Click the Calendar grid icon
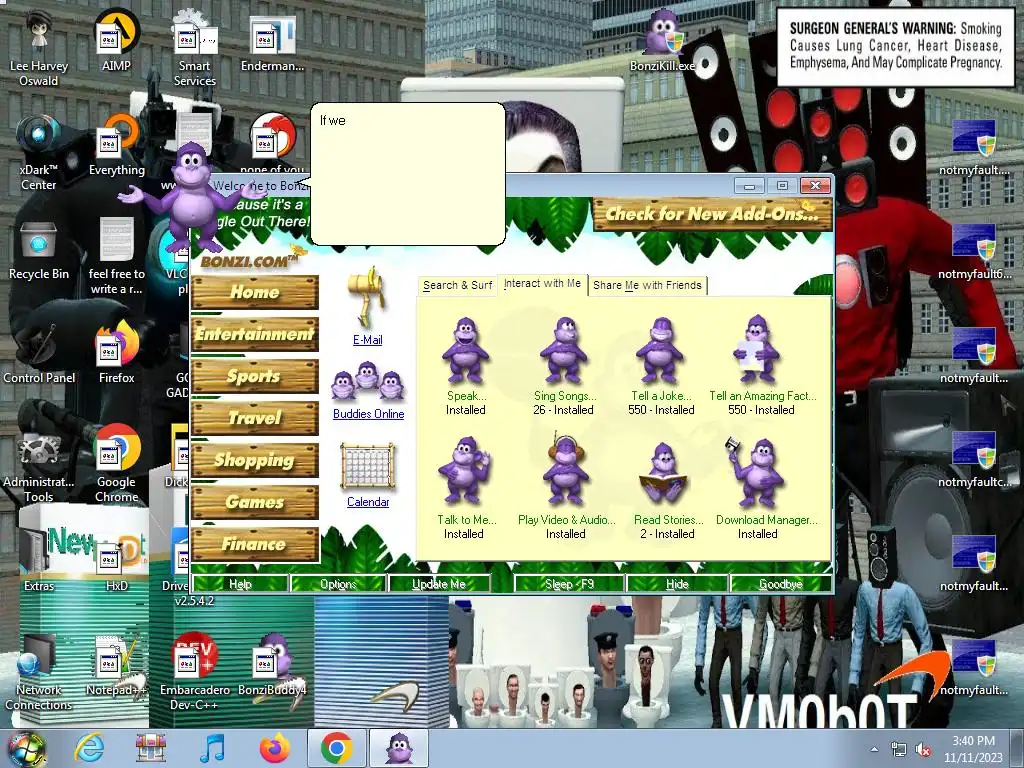 368,467
